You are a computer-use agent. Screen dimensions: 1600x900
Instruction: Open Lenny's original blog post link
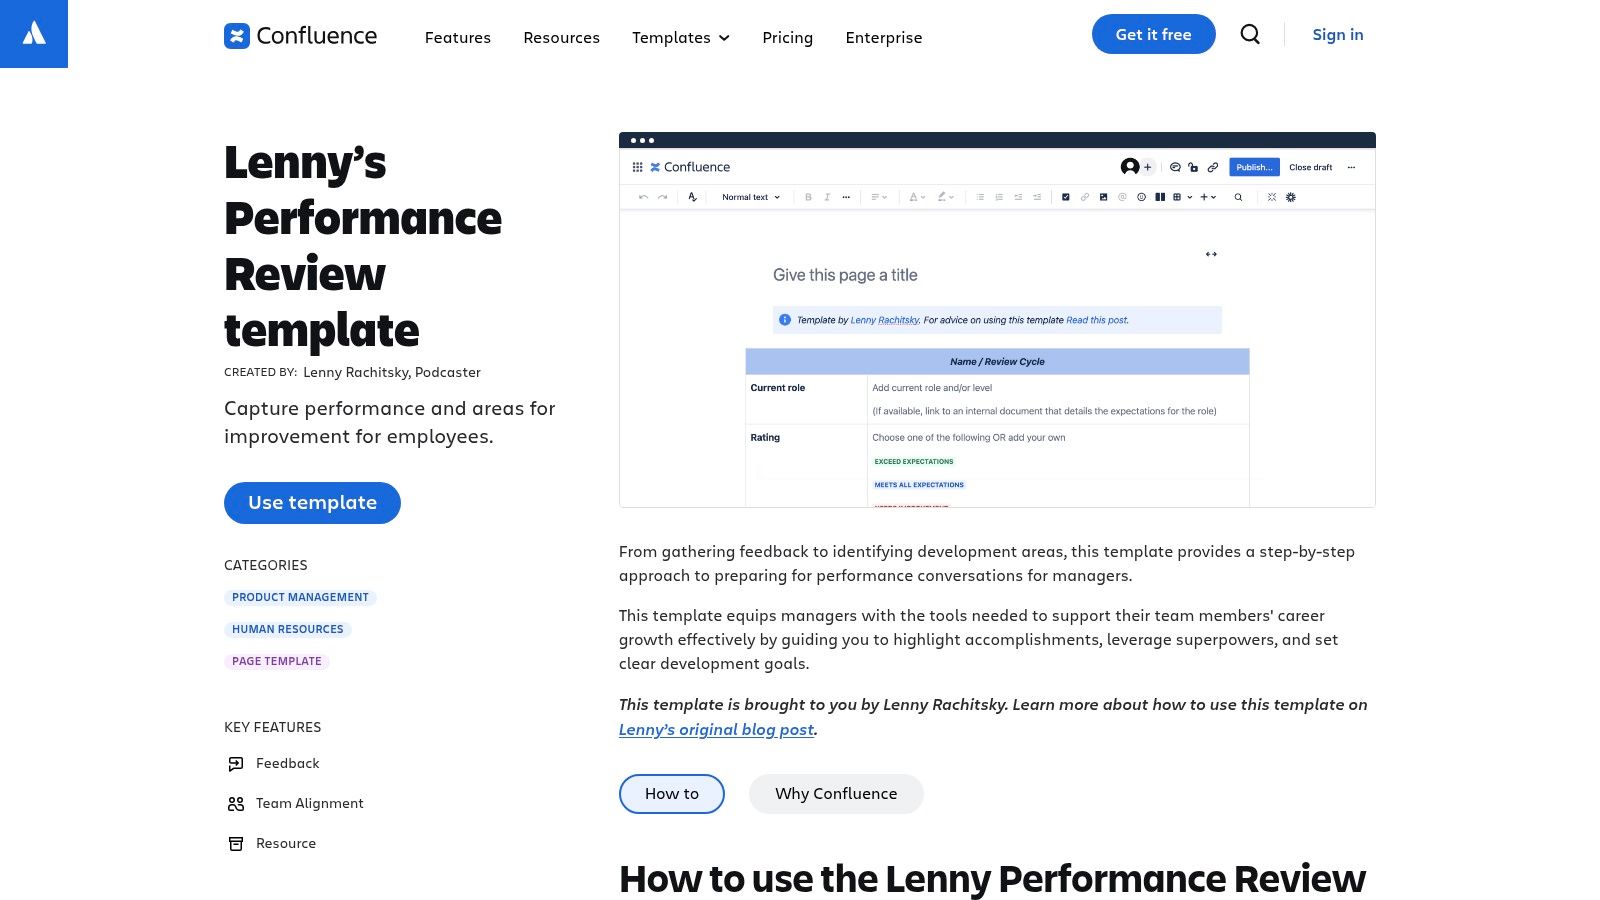716,729
